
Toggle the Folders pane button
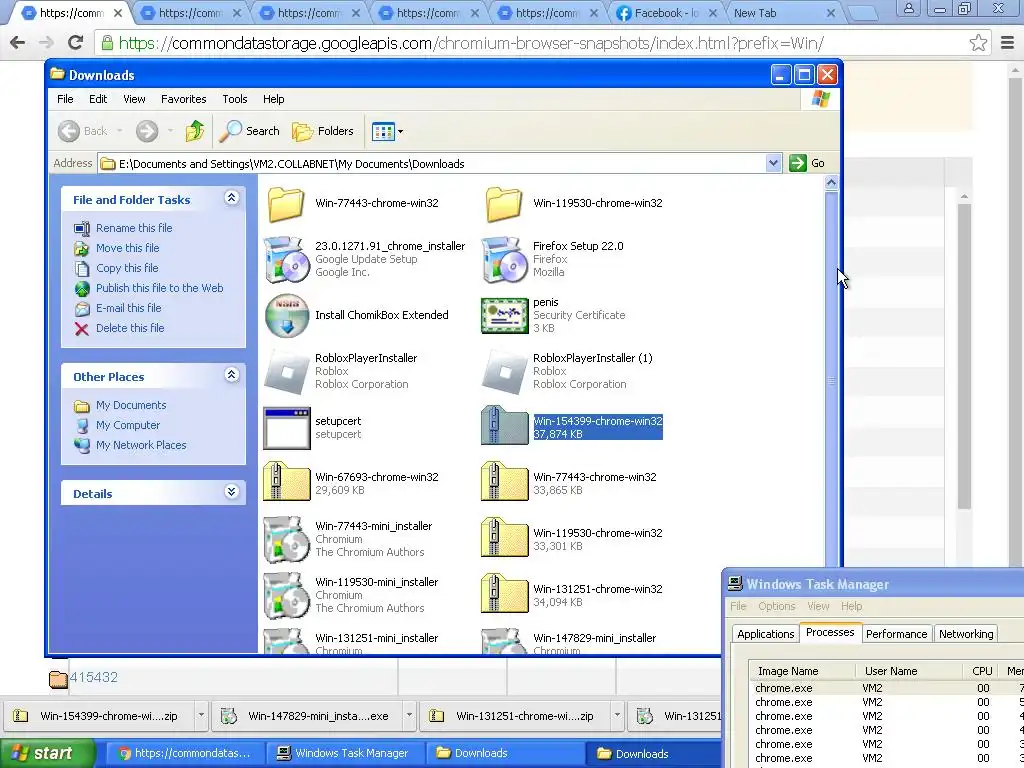coord(323,131)
